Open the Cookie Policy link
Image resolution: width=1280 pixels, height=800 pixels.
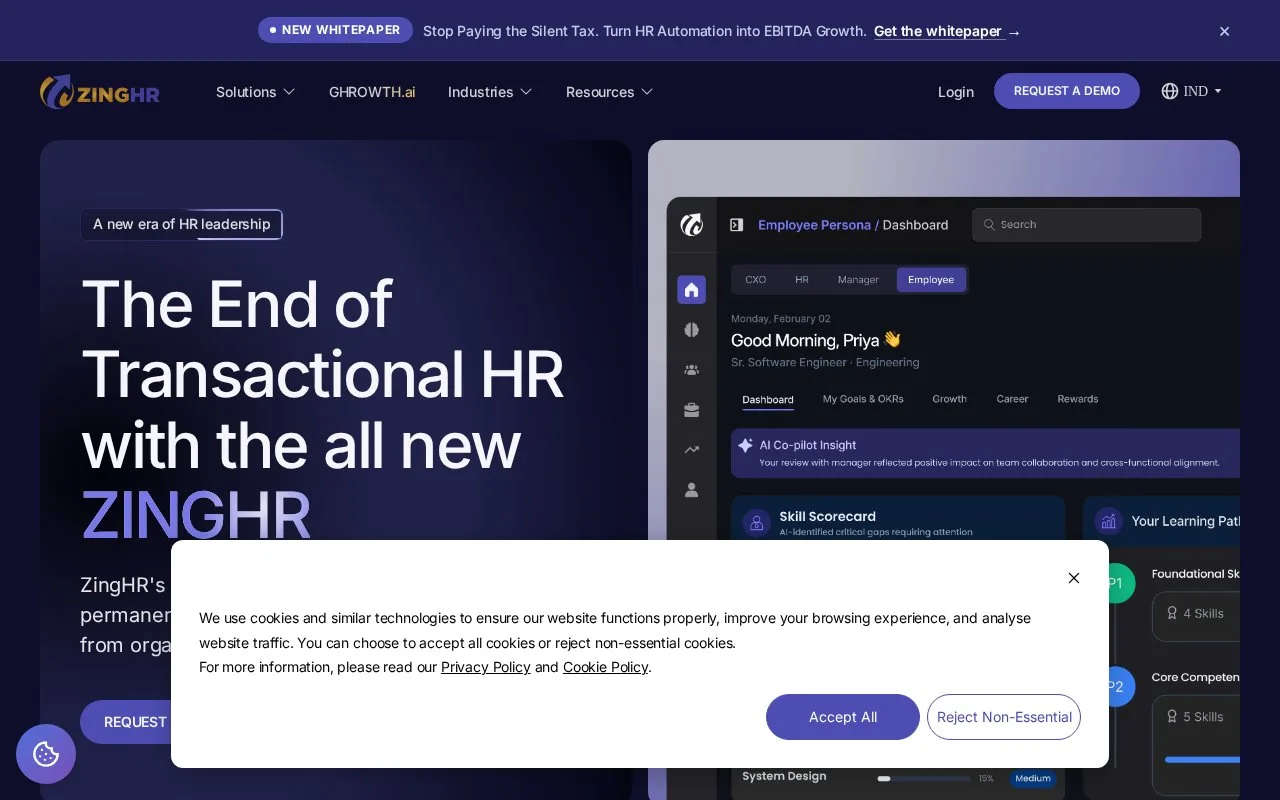605,667
